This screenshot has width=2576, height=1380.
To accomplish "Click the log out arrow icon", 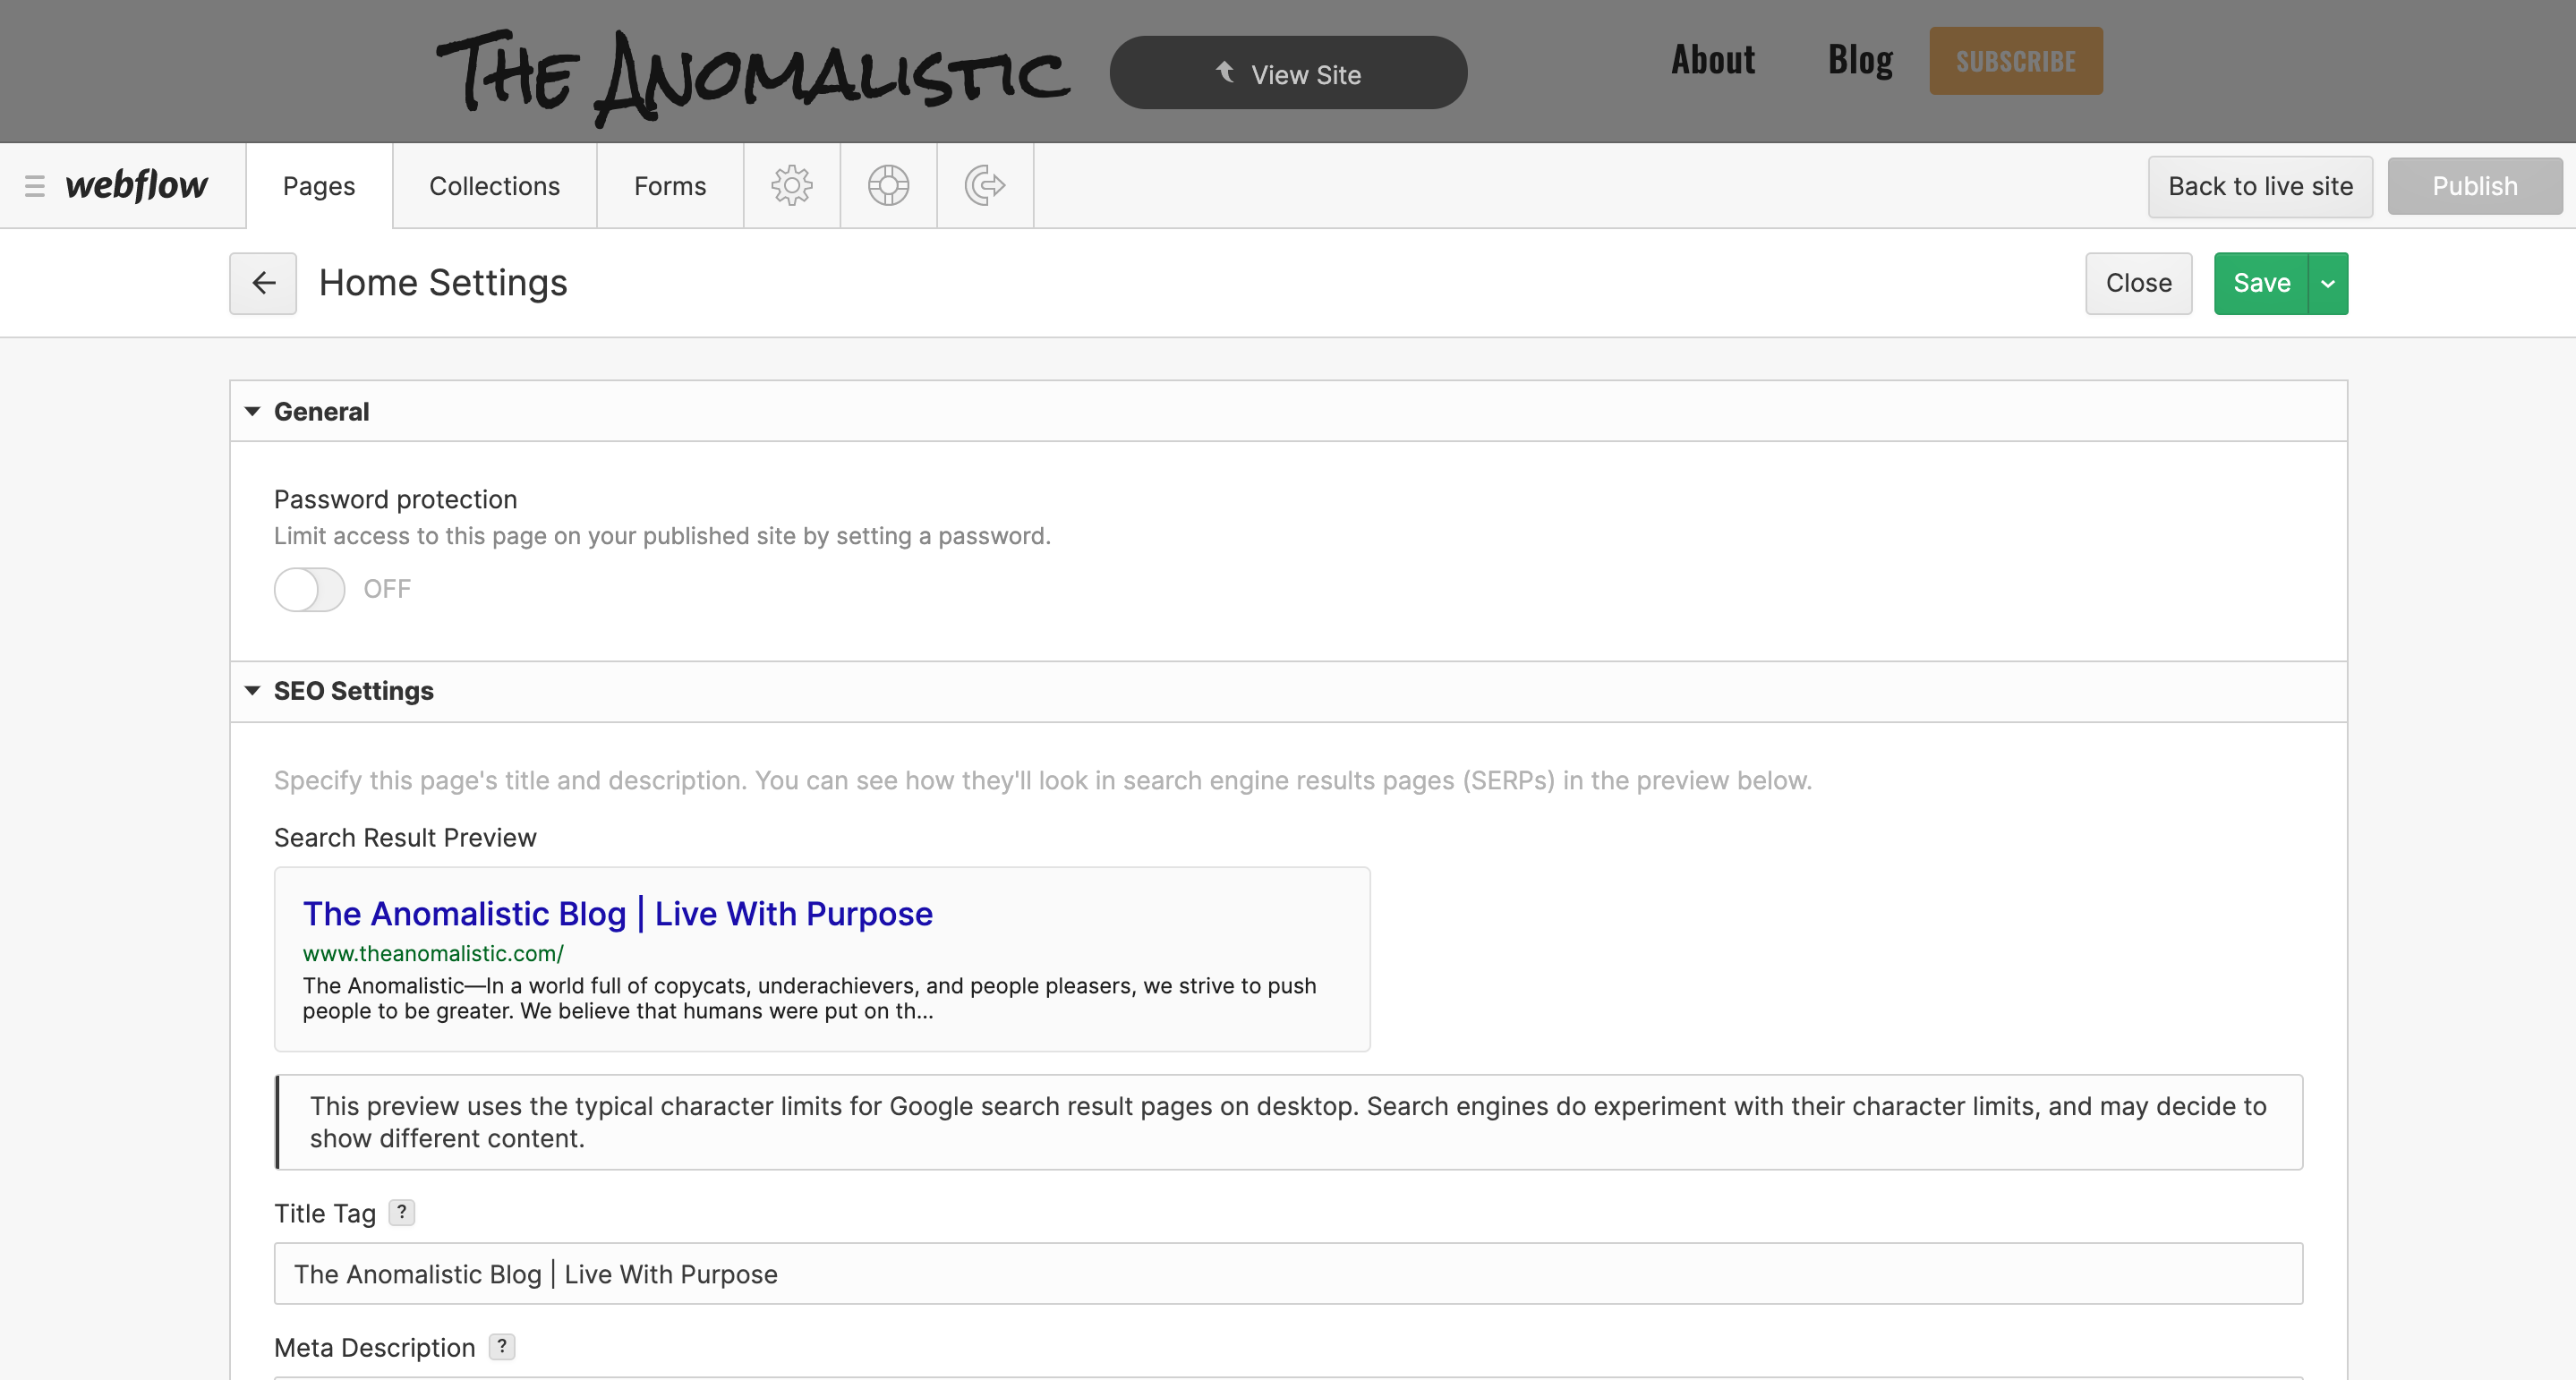I will click(985, 186).
